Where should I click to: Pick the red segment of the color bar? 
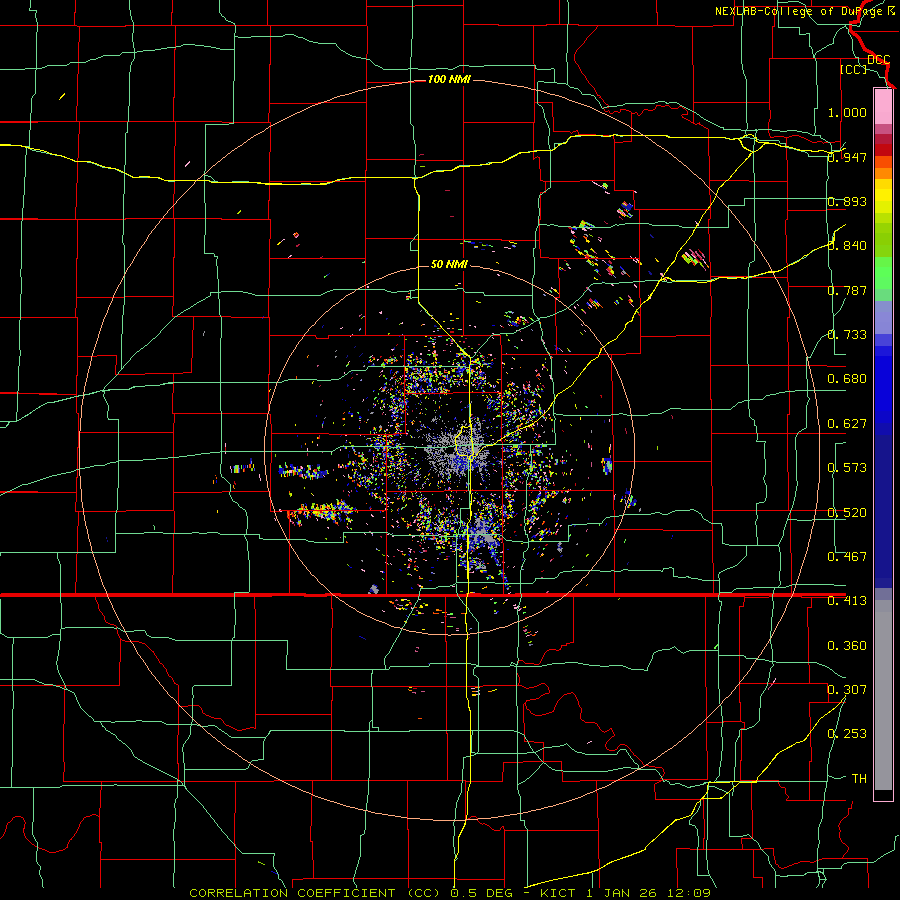point(883,149)
